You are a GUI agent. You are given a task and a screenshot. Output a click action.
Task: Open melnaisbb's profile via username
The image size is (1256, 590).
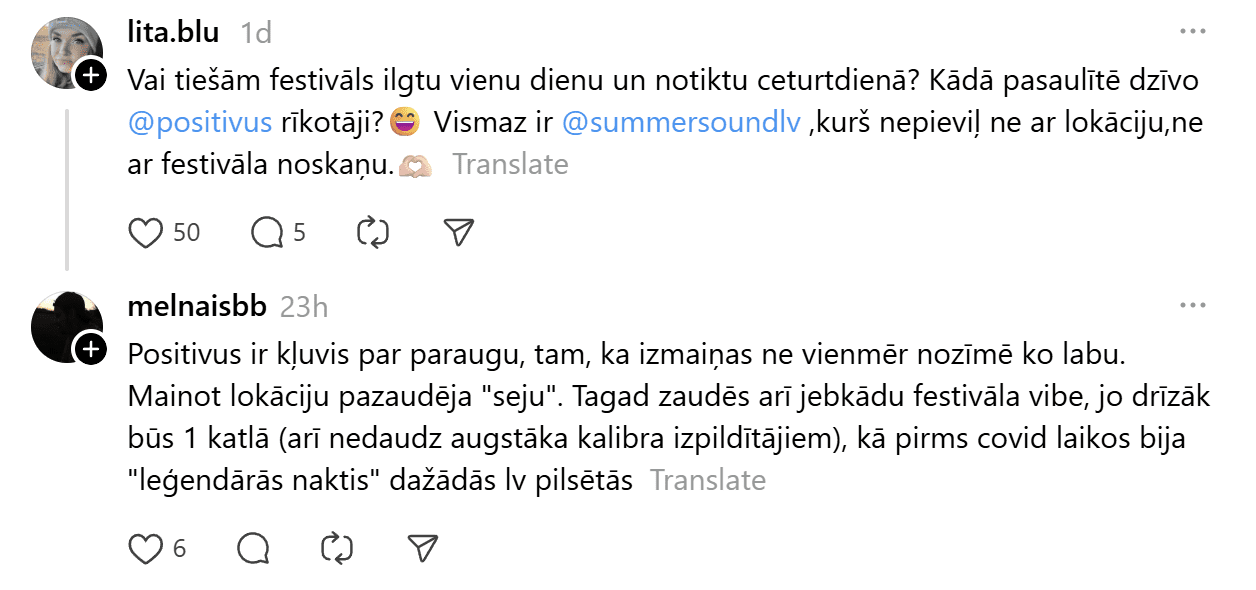click(x=197, y=306)
